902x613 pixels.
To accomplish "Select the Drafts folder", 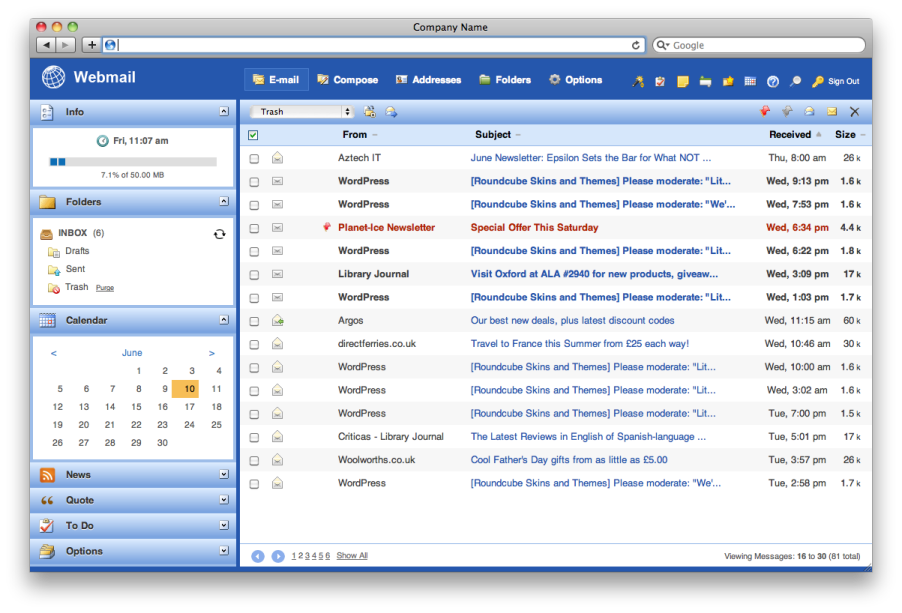I will coord(77,251).
